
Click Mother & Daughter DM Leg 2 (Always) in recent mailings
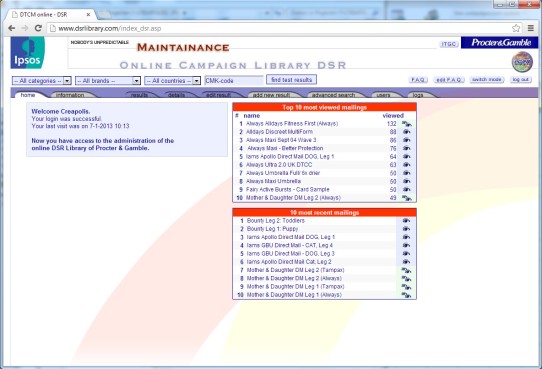point(294,278)
